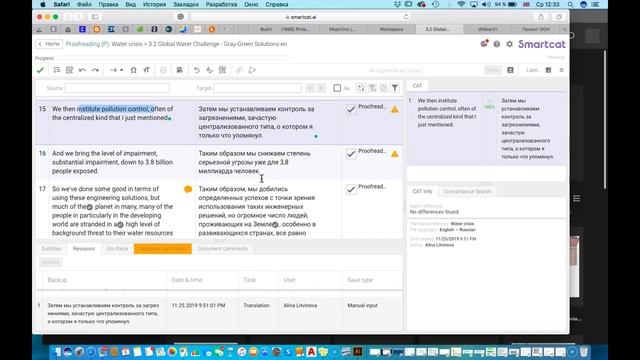Click the Source search field
The height and width of the screenshot is (360, 640).
[x=117, y=88]
